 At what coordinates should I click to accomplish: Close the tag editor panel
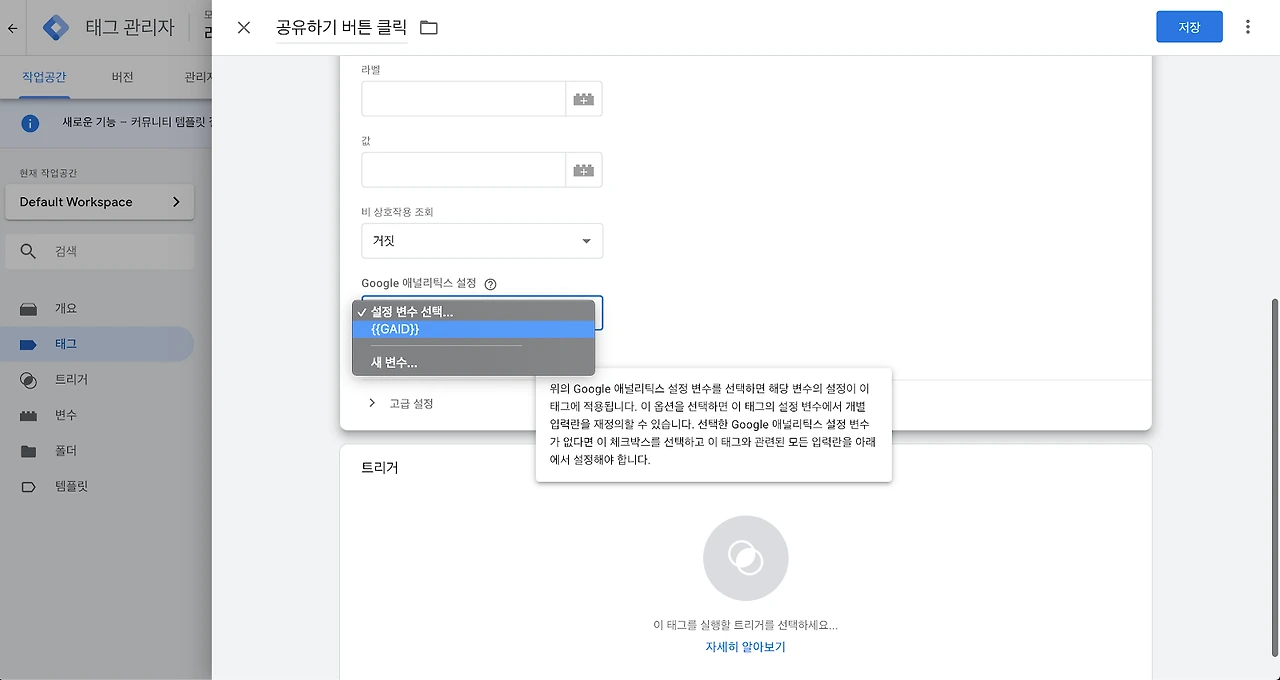[x=244, y=27]
